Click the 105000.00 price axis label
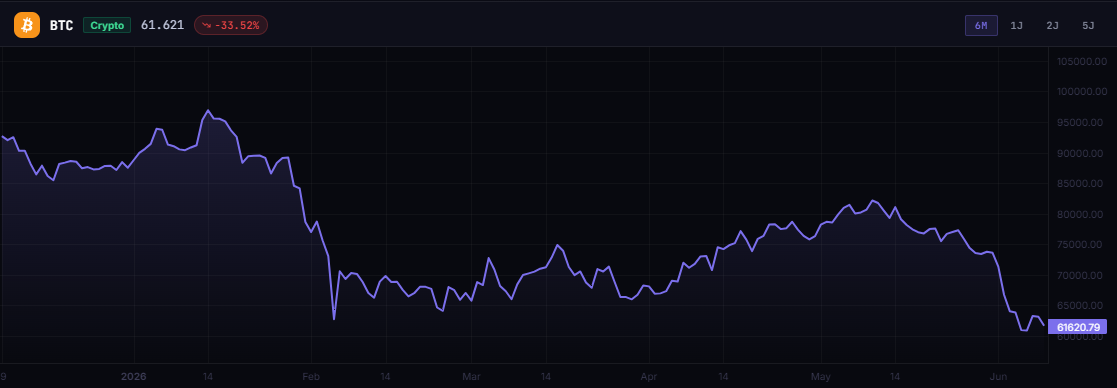 pos(1081,62)
